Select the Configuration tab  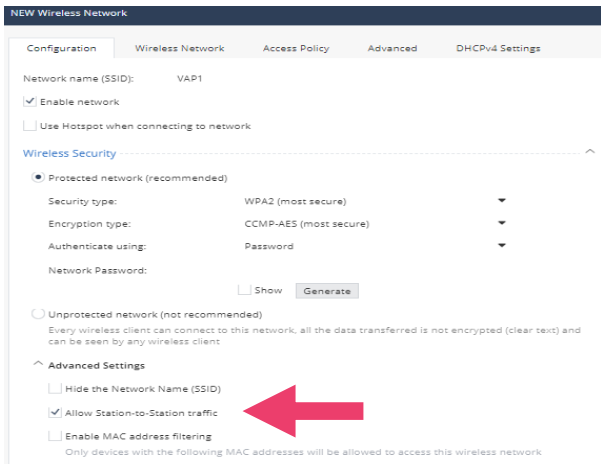pos(61,48)
